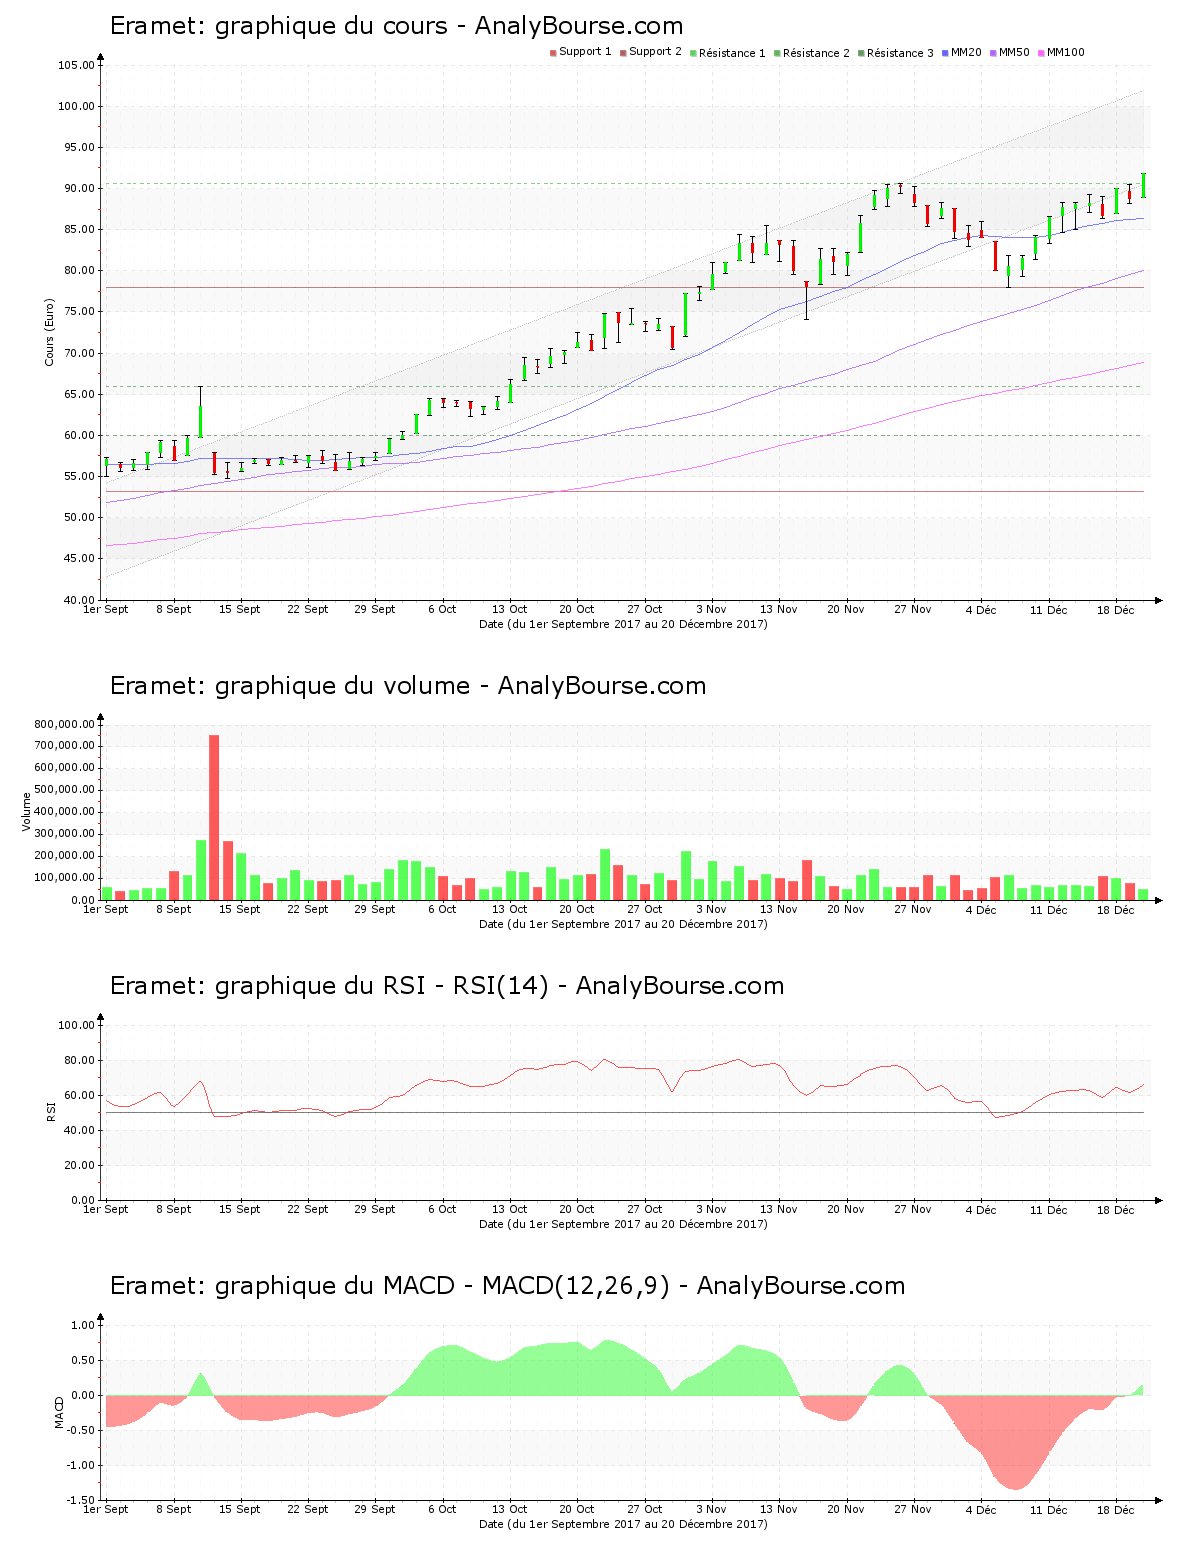Click '6 Oct' on the volume chart axis
The height and width of the screenshot is (1550, 1200).
coord(442,909)
